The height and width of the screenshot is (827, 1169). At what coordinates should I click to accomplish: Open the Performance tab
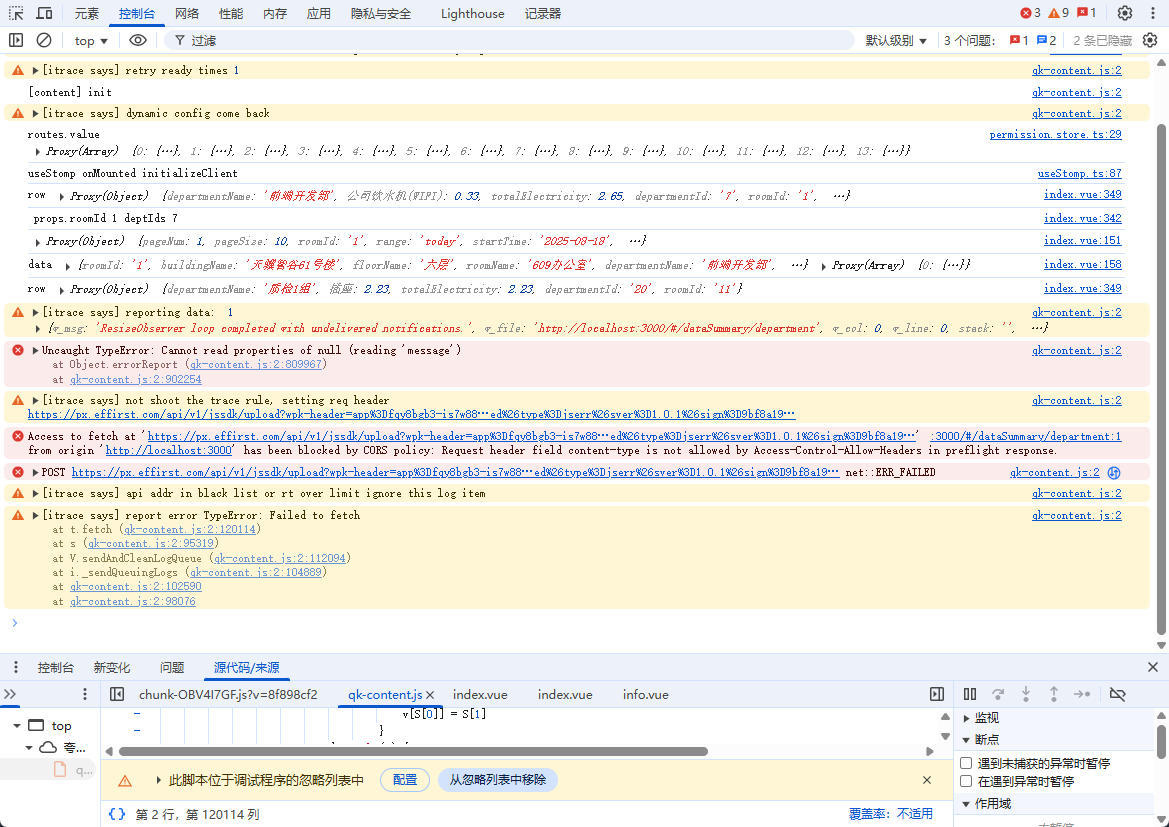tap(231, 13)
